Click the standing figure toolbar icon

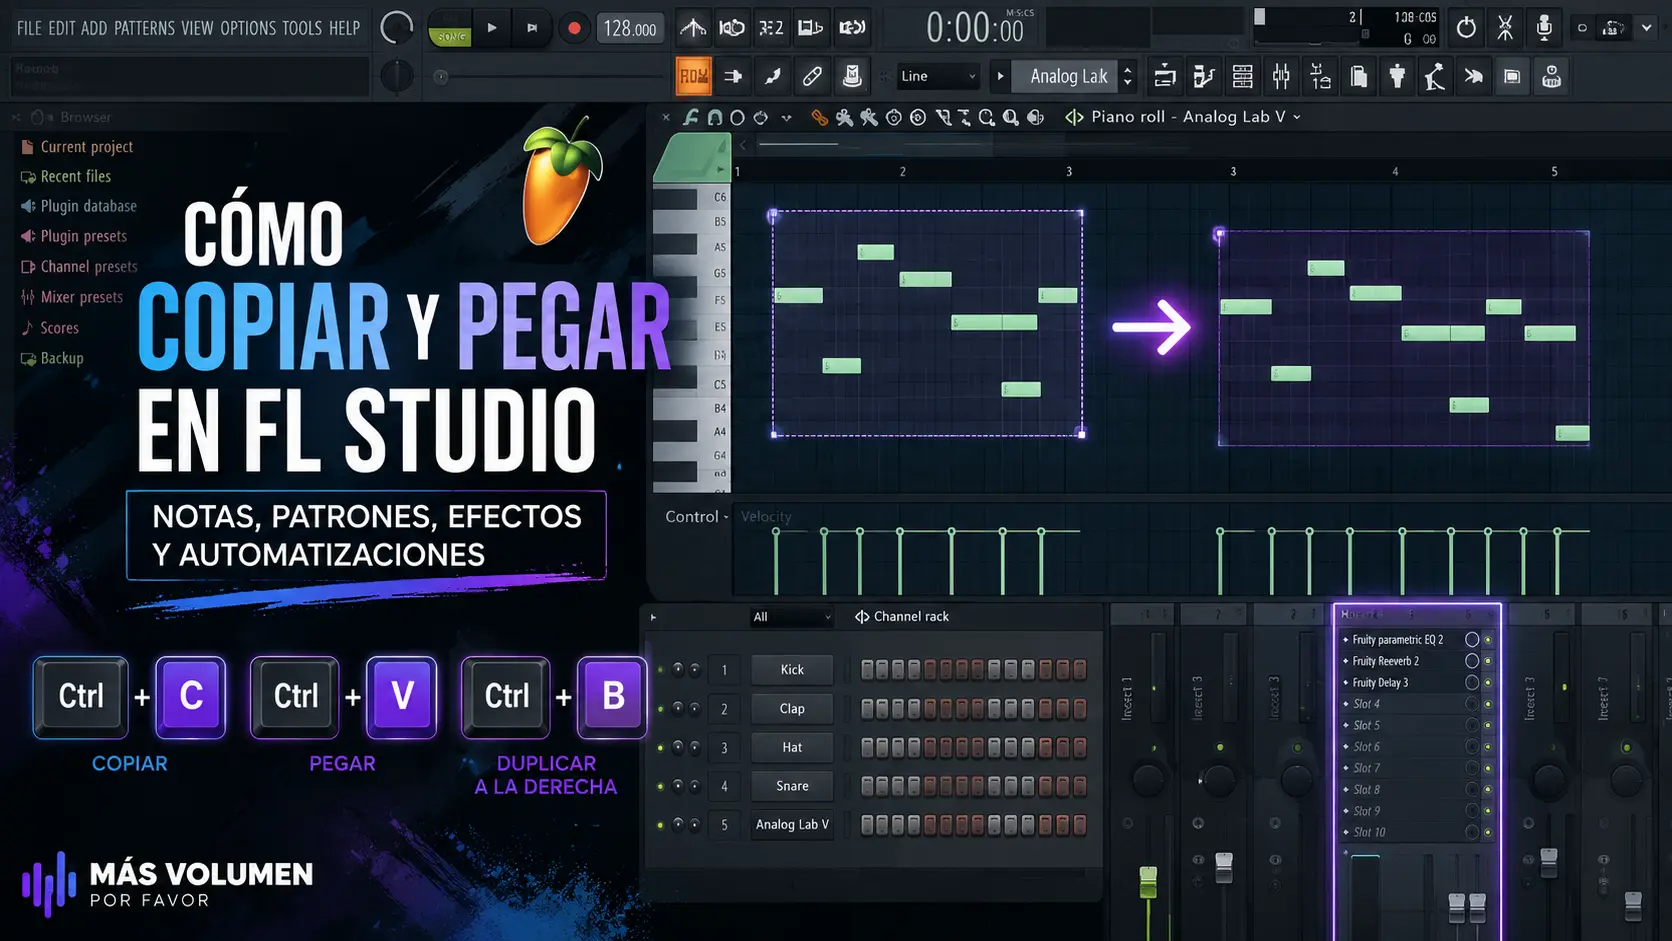coord(1397,76)
